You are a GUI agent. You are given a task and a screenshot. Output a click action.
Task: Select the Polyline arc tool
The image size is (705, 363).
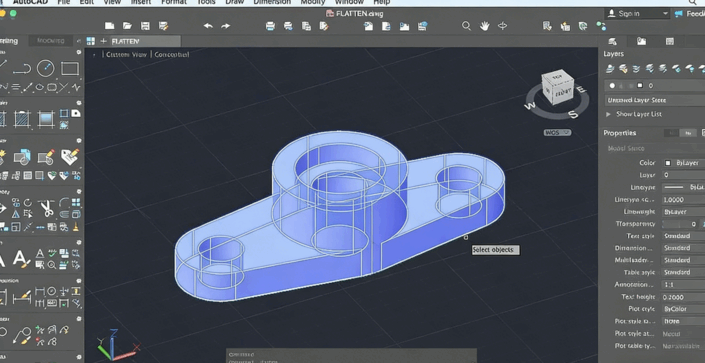[x=22, y=69]
